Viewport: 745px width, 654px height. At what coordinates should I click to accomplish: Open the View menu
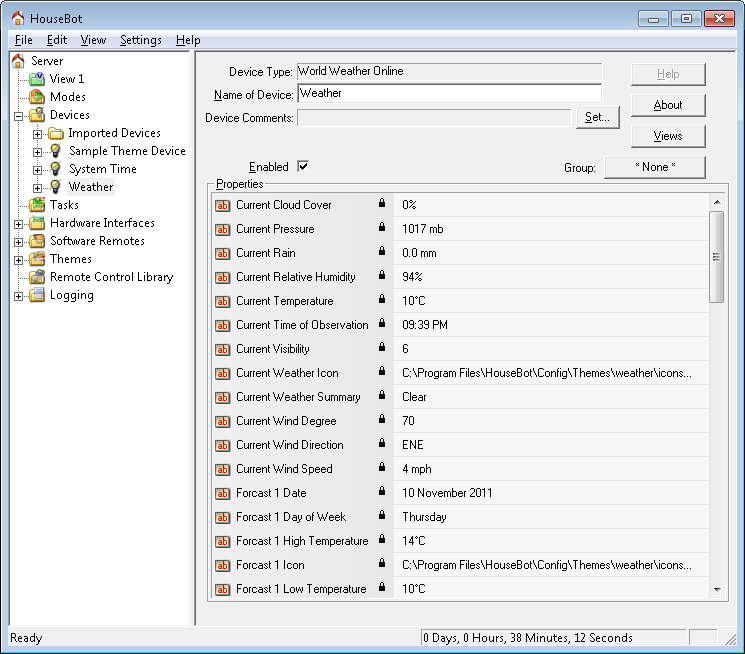tap(93, 40)
